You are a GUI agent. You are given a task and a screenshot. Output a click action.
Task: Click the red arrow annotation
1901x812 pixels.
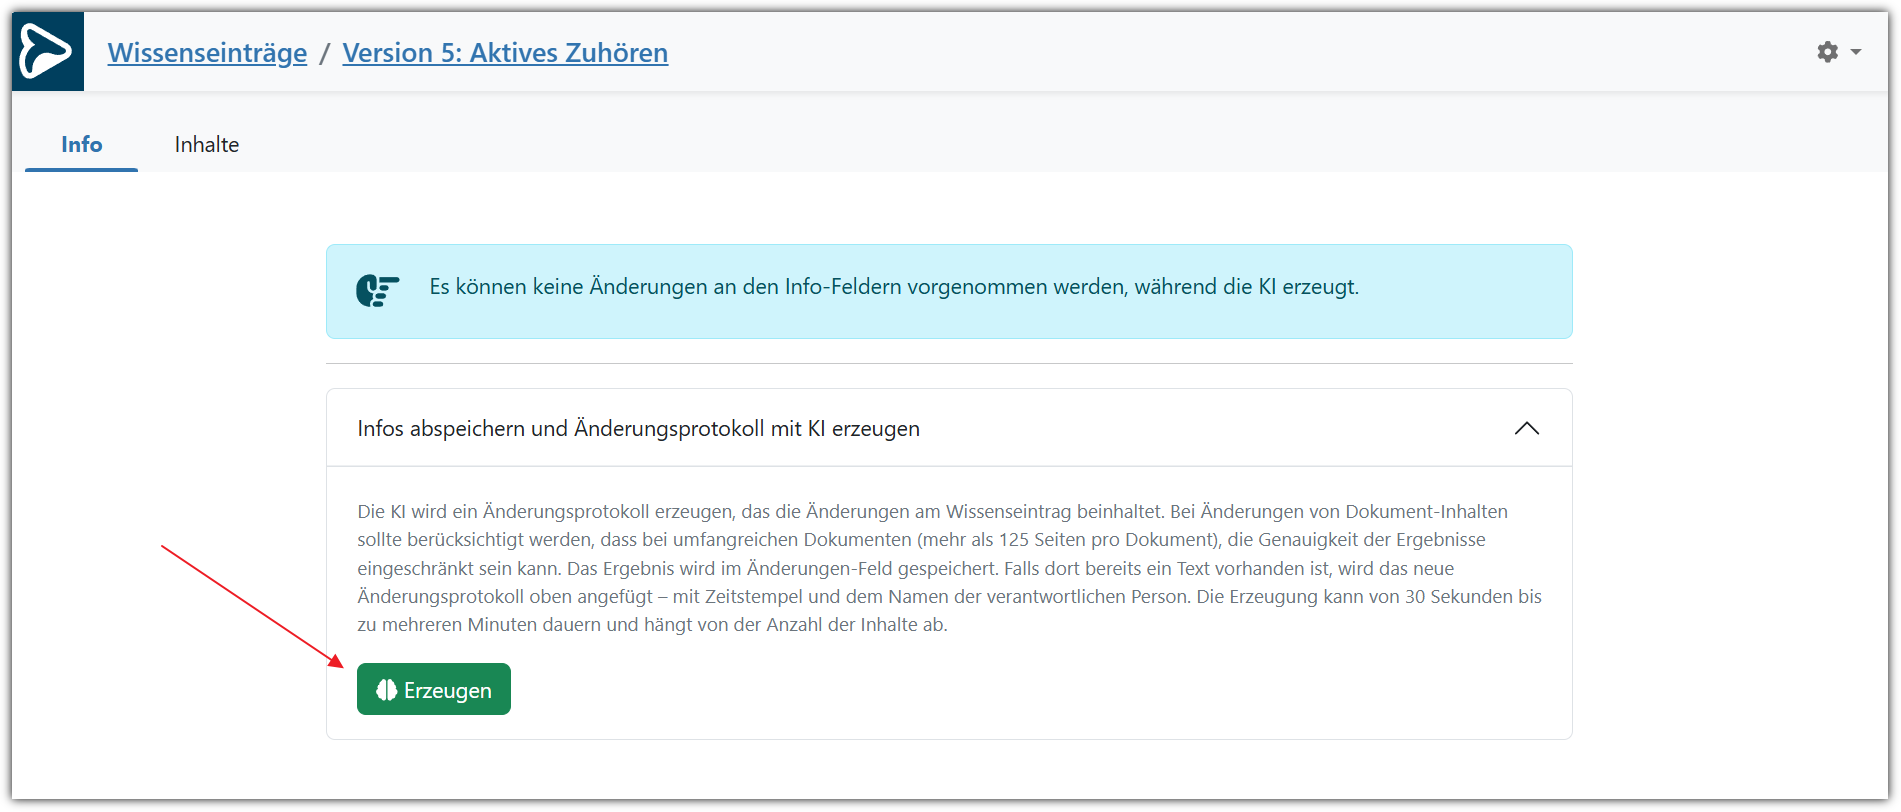pos(250,605)
